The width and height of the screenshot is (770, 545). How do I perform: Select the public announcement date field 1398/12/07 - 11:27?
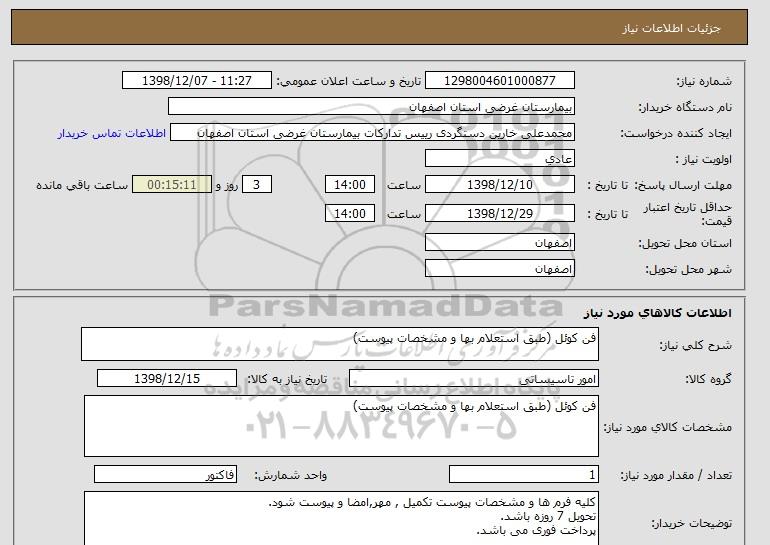click(x=196, y=81)
